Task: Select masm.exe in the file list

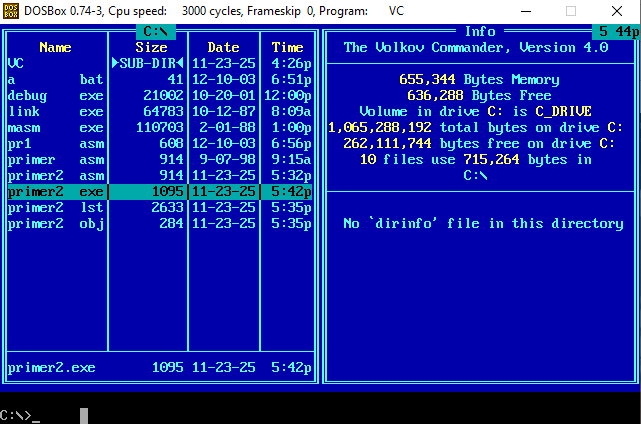Action: (160, 128)
